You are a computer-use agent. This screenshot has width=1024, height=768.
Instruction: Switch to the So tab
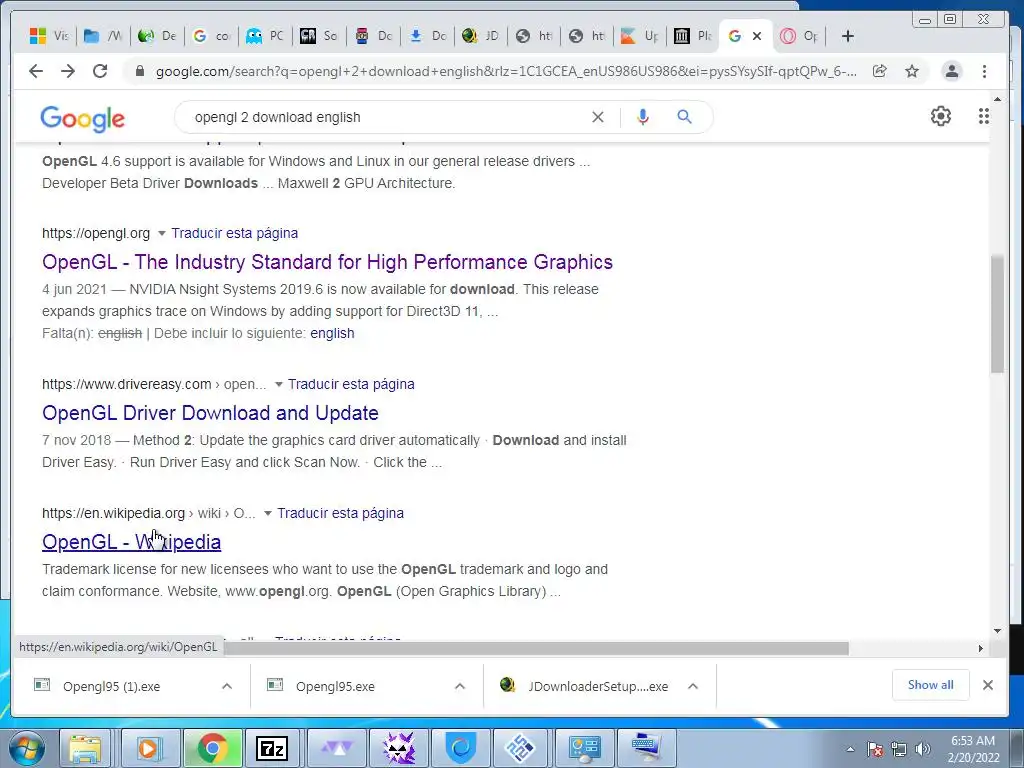coord(319,36)
